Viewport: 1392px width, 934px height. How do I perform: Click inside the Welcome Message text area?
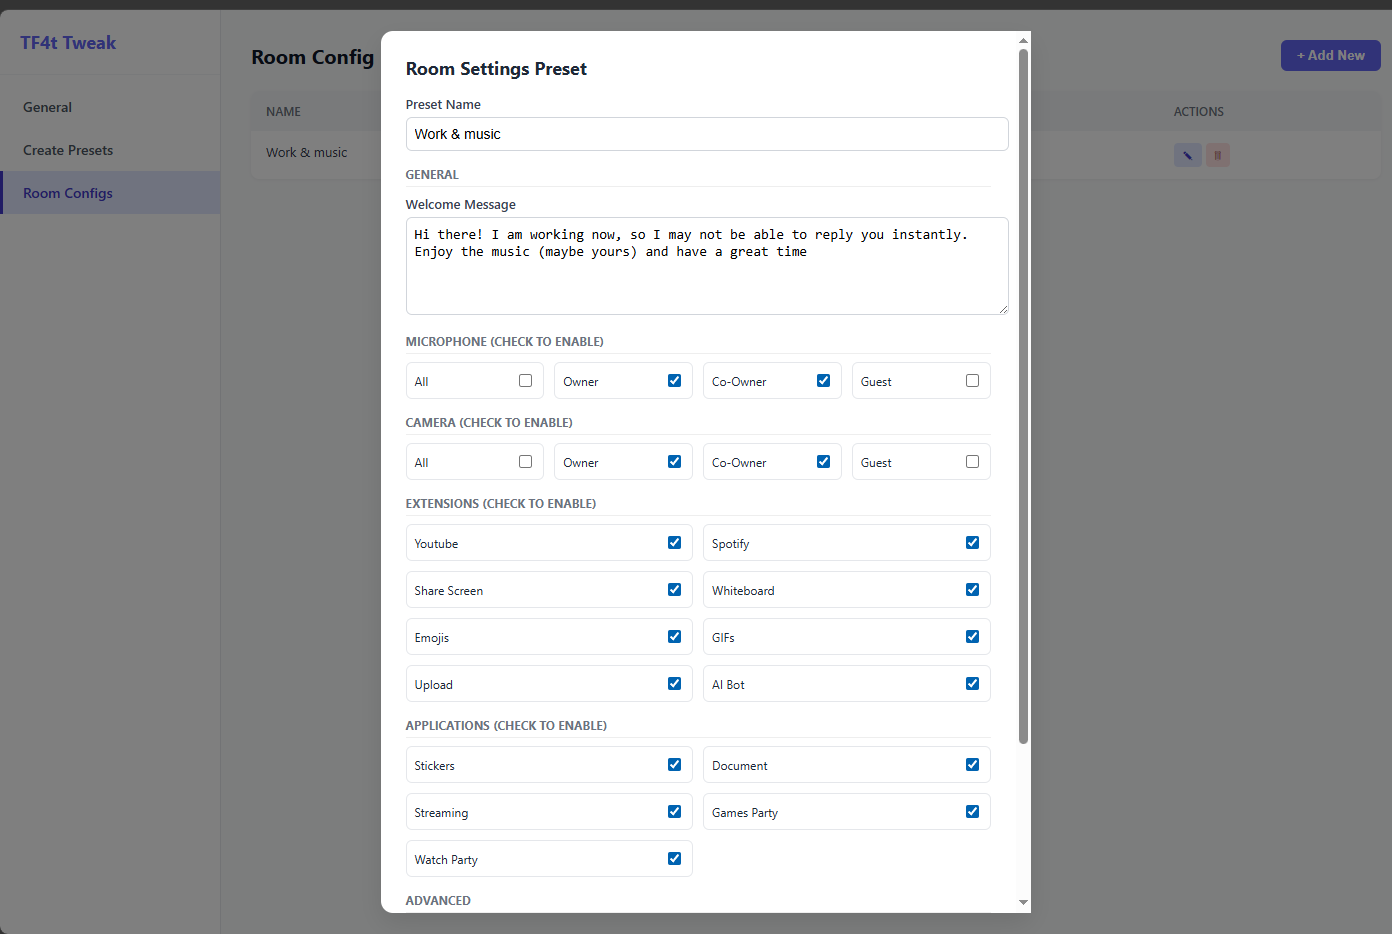[x=707, y=266]
